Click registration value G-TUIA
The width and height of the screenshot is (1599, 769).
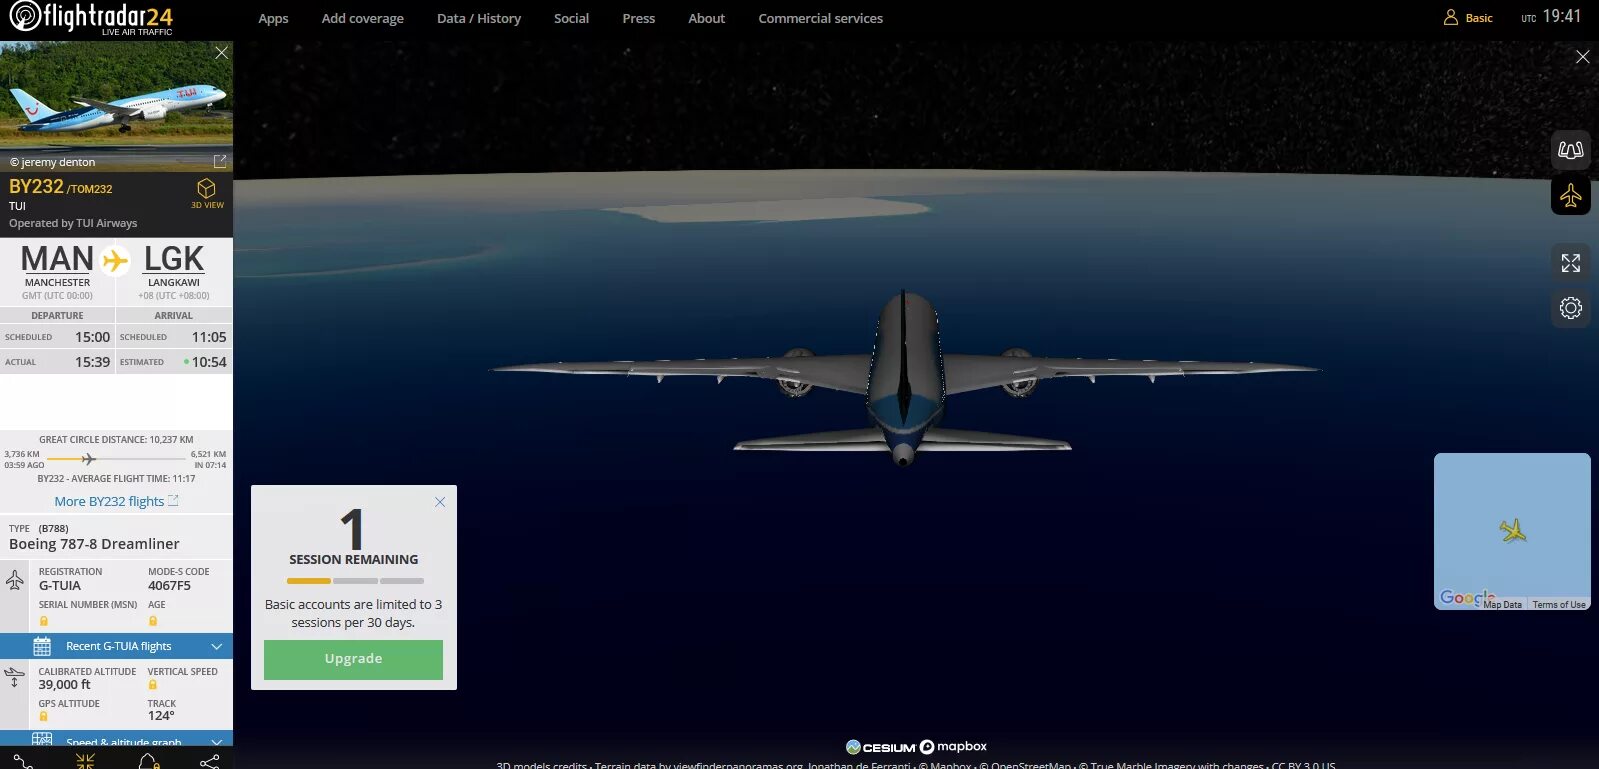[x=60, y=586]
